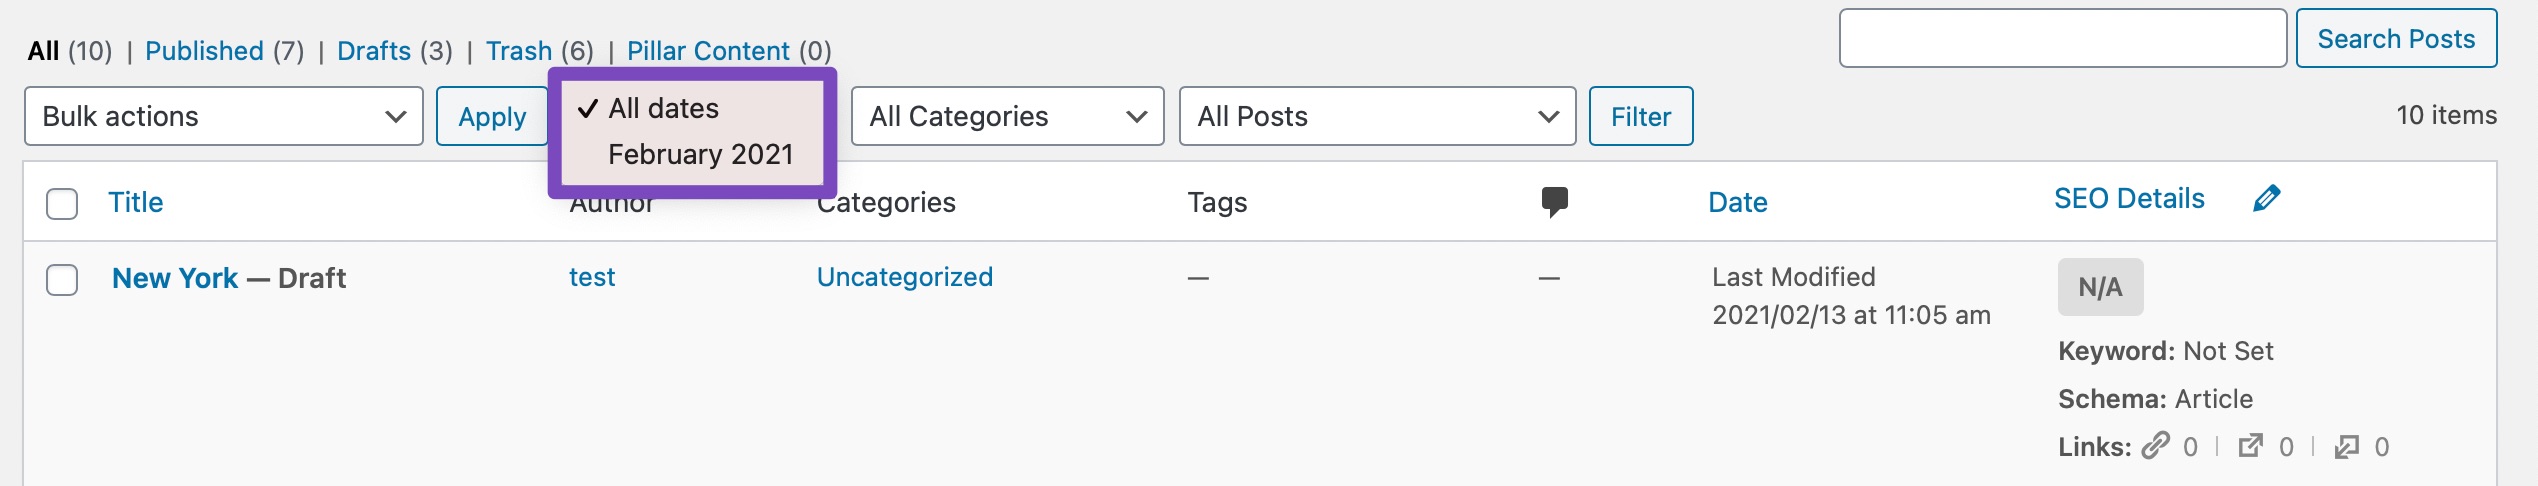Image resolution: width=2538 pixels, height=486 pixels.
Task: Open the All Posts filter dropdown
Action: [1377, 116]
